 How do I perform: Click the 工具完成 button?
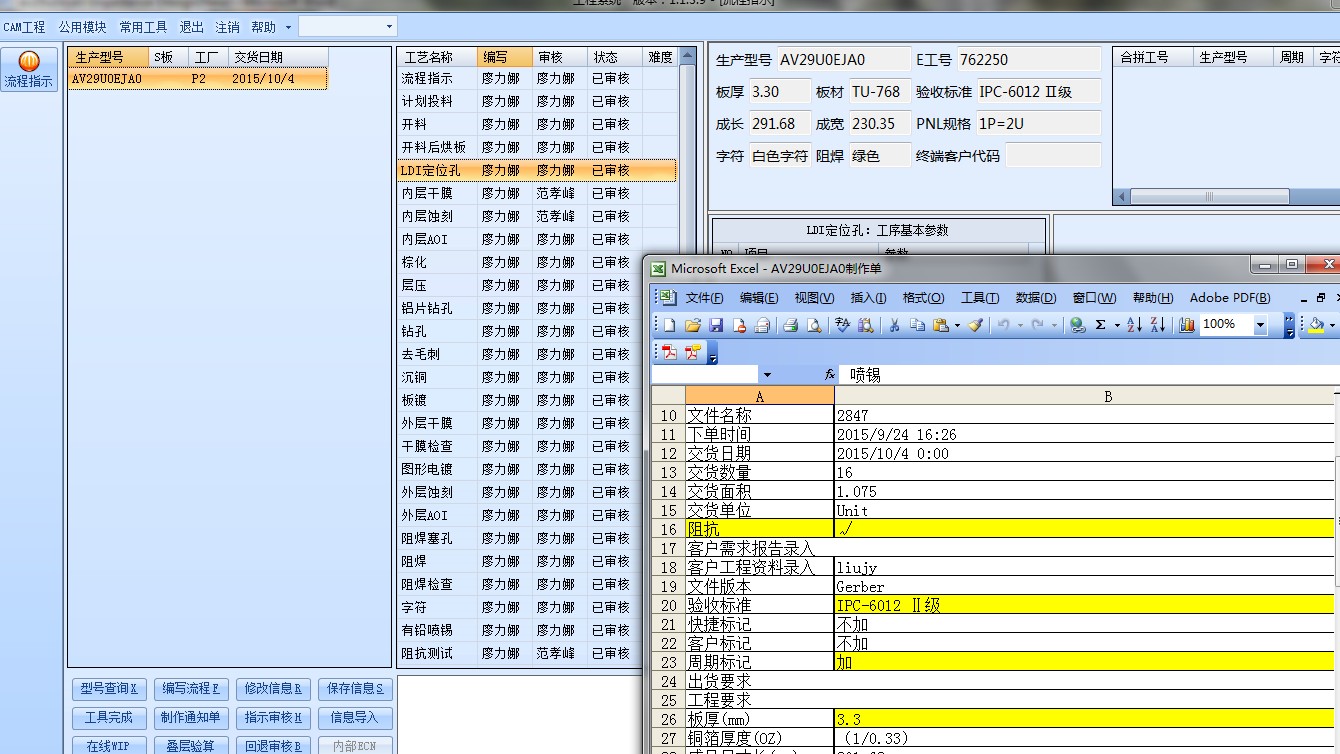(110, 718)
